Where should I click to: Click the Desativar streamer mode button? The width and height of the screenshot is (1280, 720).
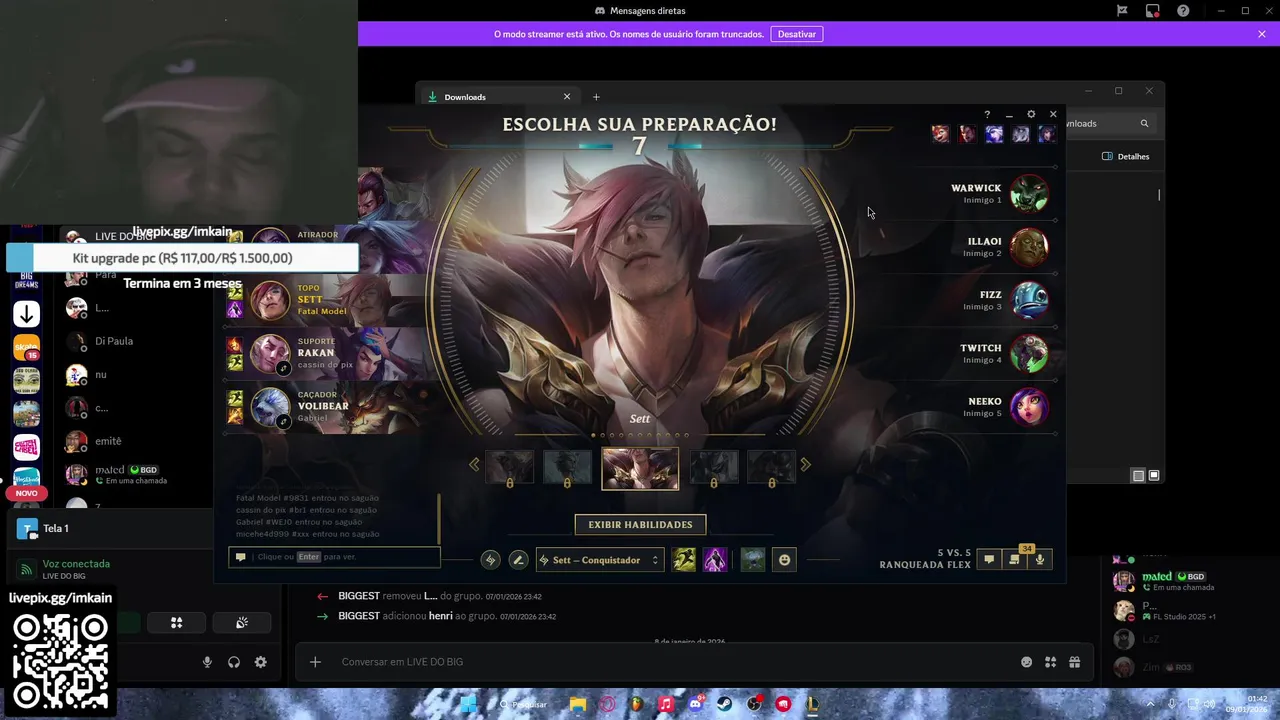[x=797, y=34]
